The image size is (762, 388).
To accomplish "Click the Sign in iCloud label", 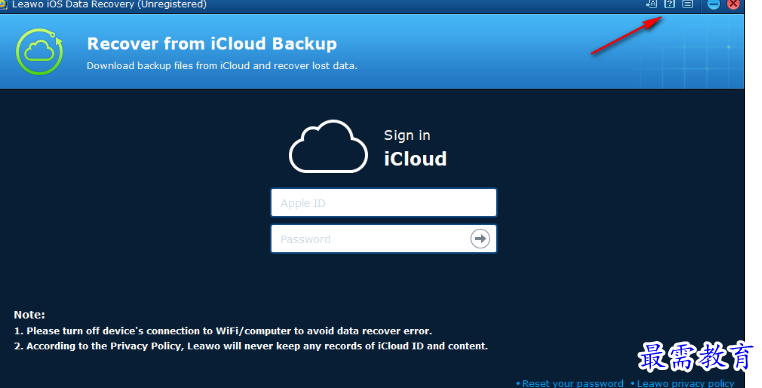I will pyautogui.click(x=415, y=148).
